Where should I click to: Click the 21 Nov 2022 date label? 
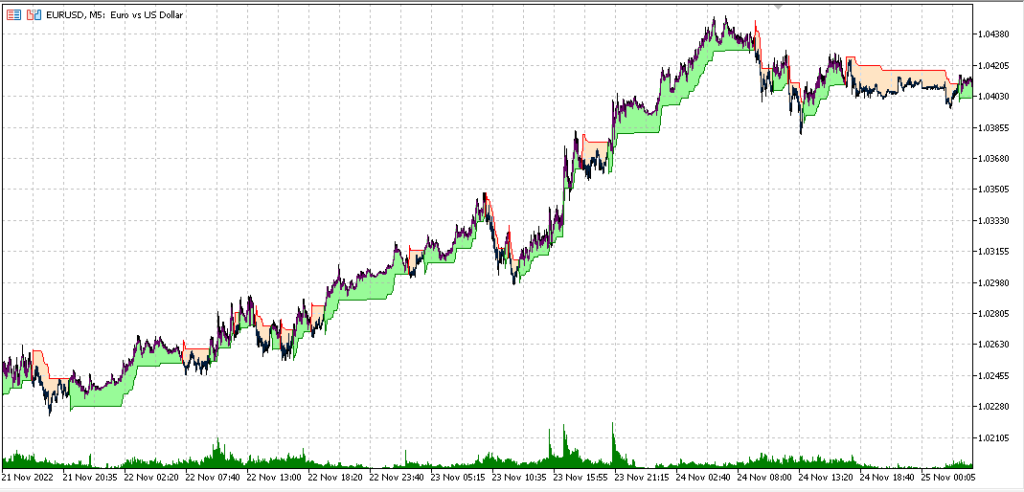tap(30, 478)
